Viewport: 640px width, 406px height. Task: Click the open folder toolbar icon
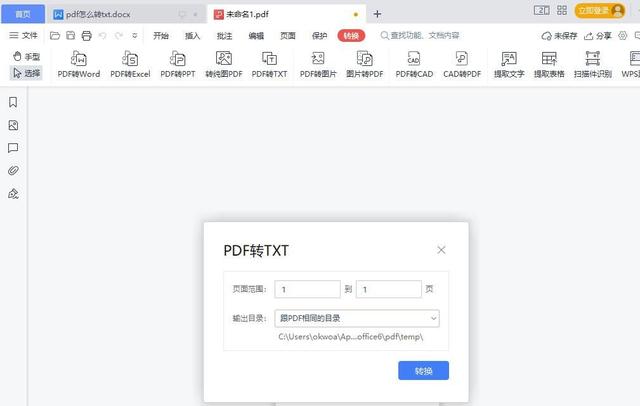click(x=55, y=36)
